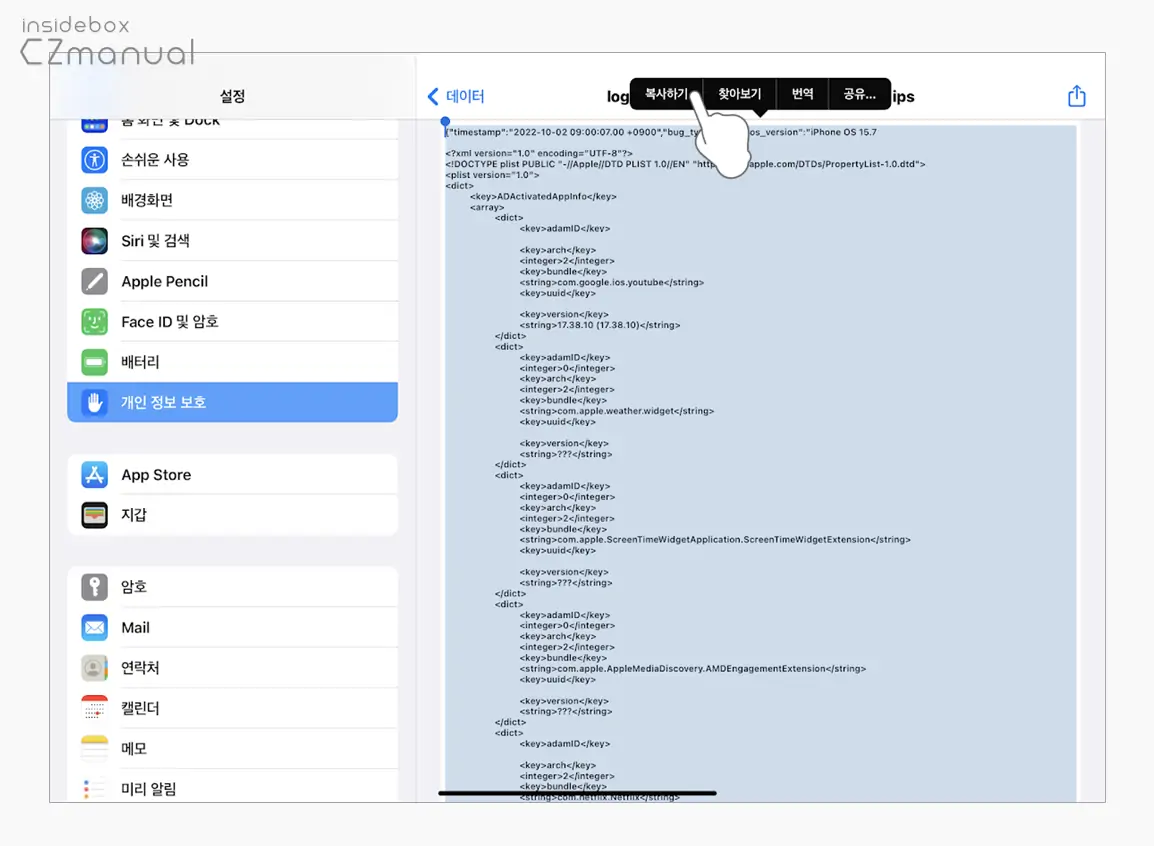
Task: Tap the App Store icon
Action: point(94,474)
